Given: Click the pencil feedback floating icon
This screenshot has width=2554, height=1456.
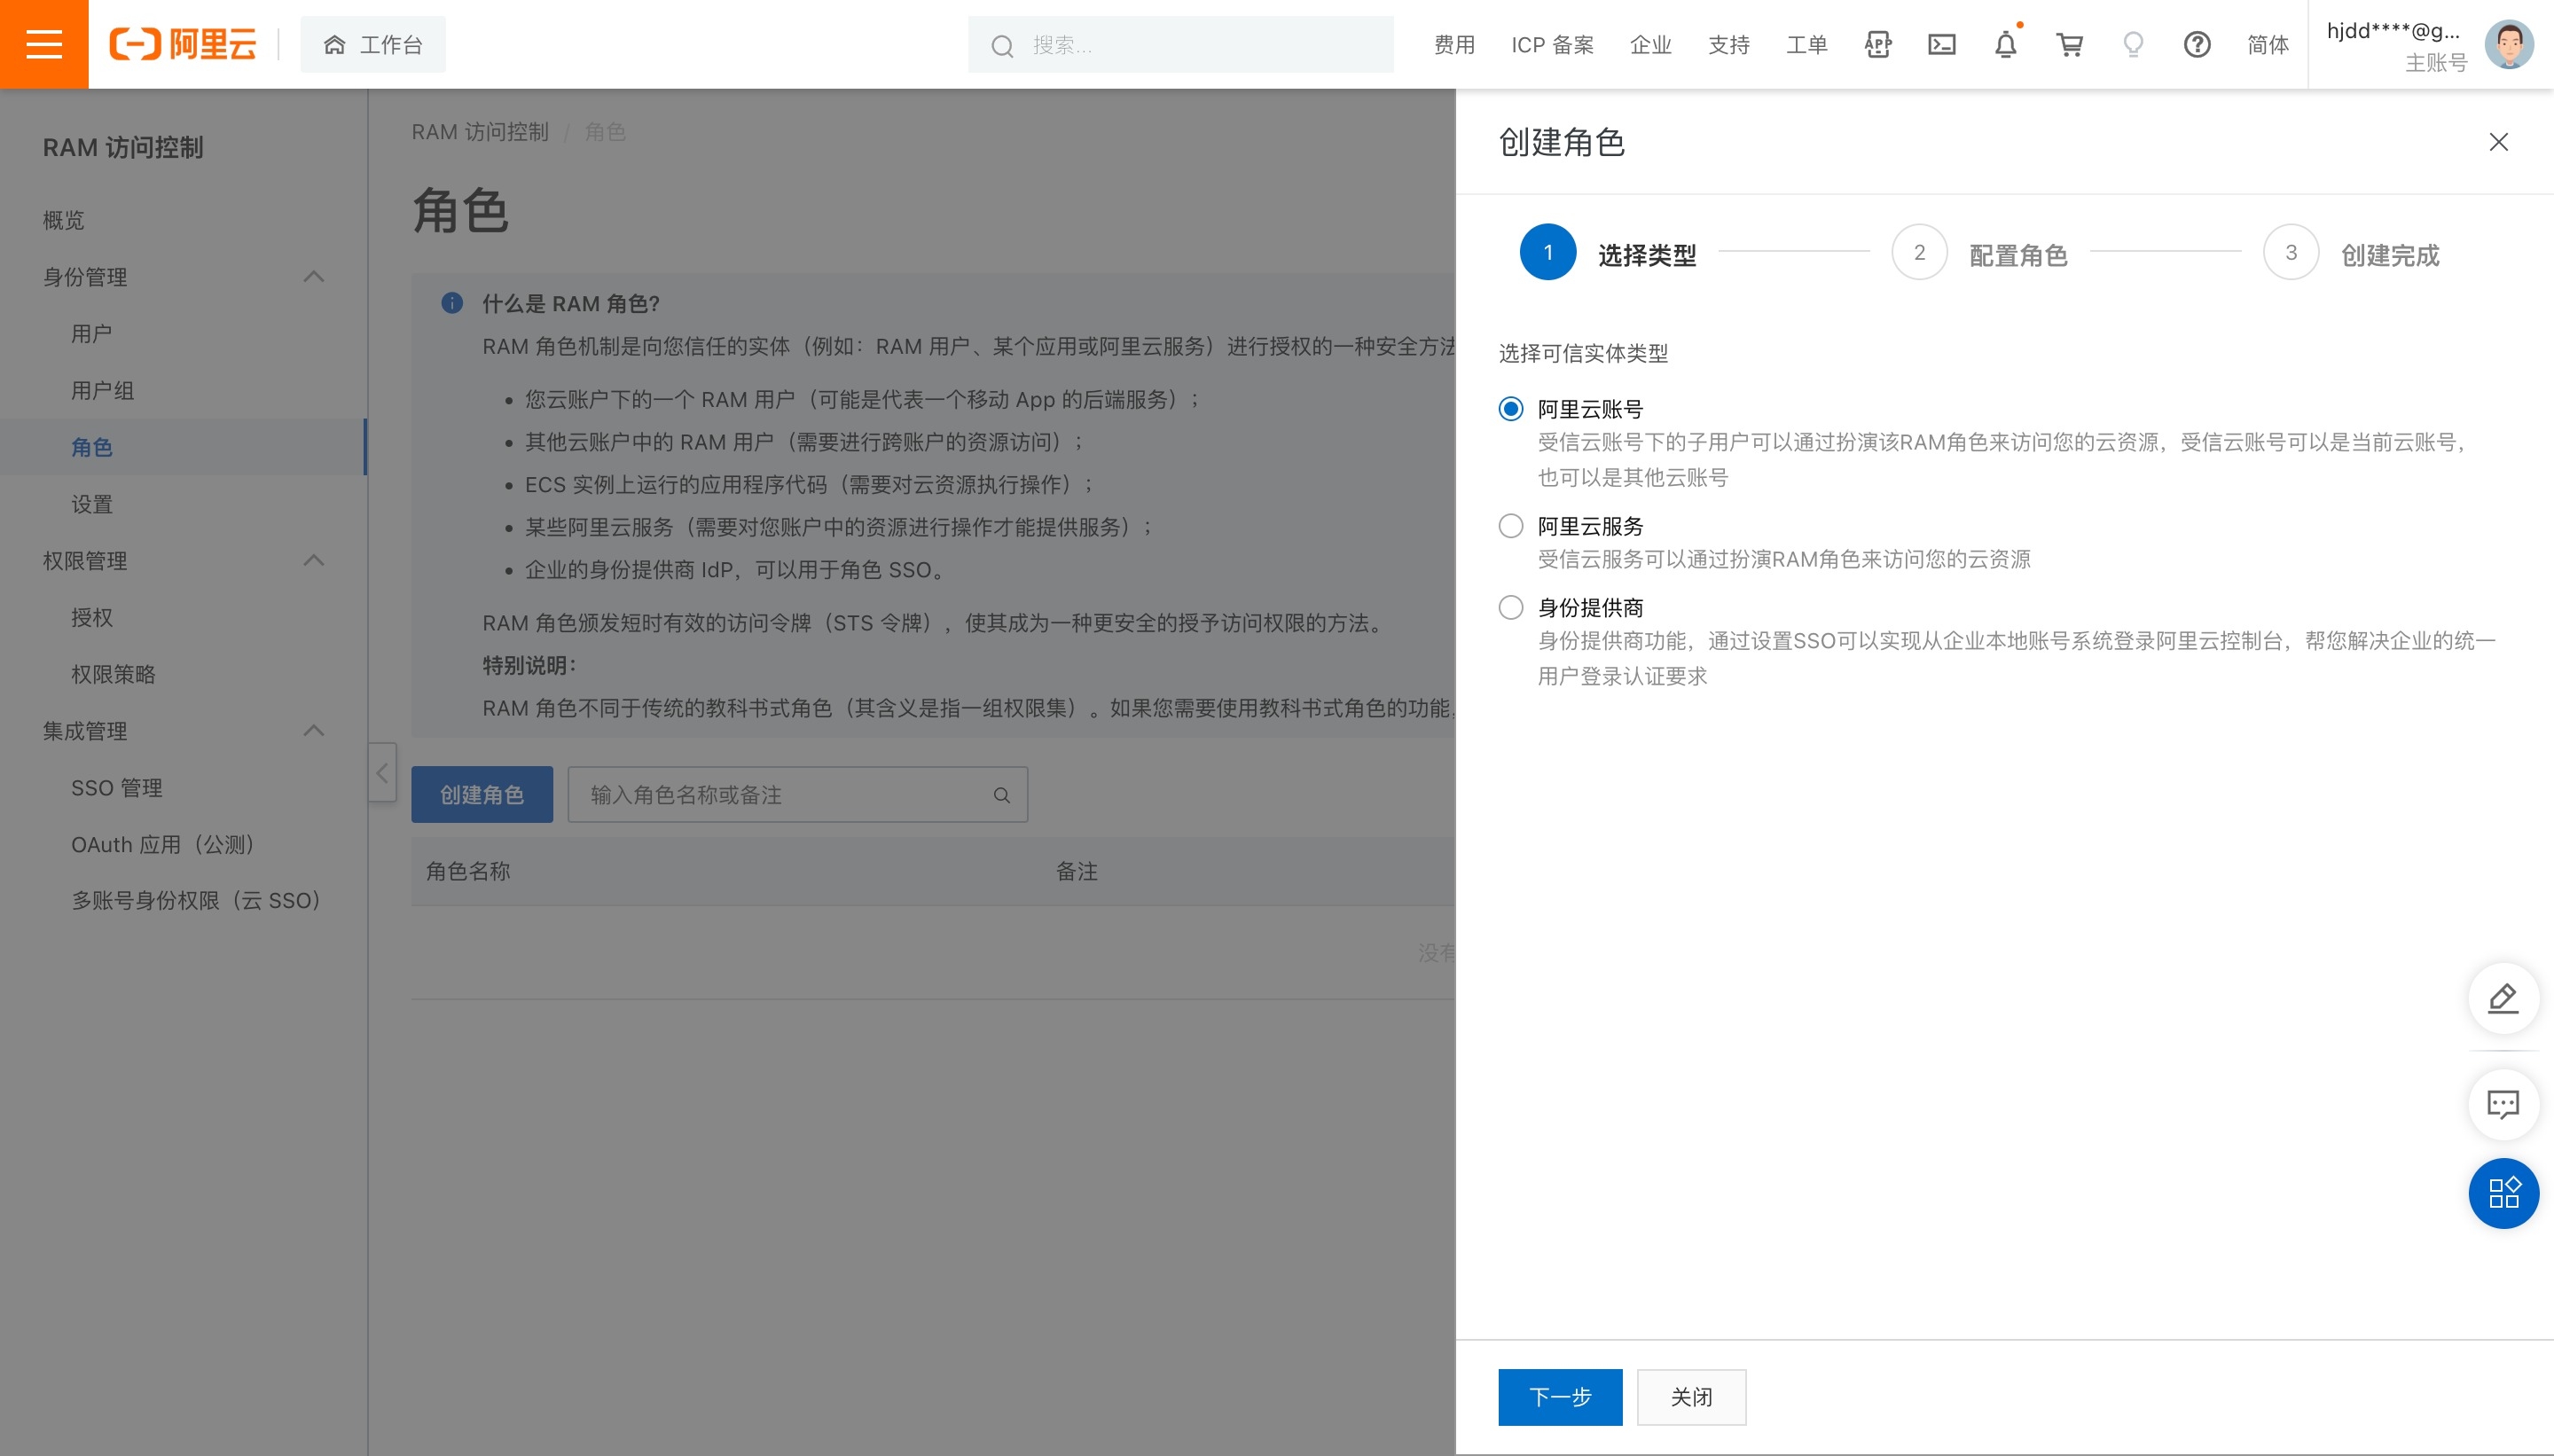Looking at the screenshot, I should coord(2503,998).
